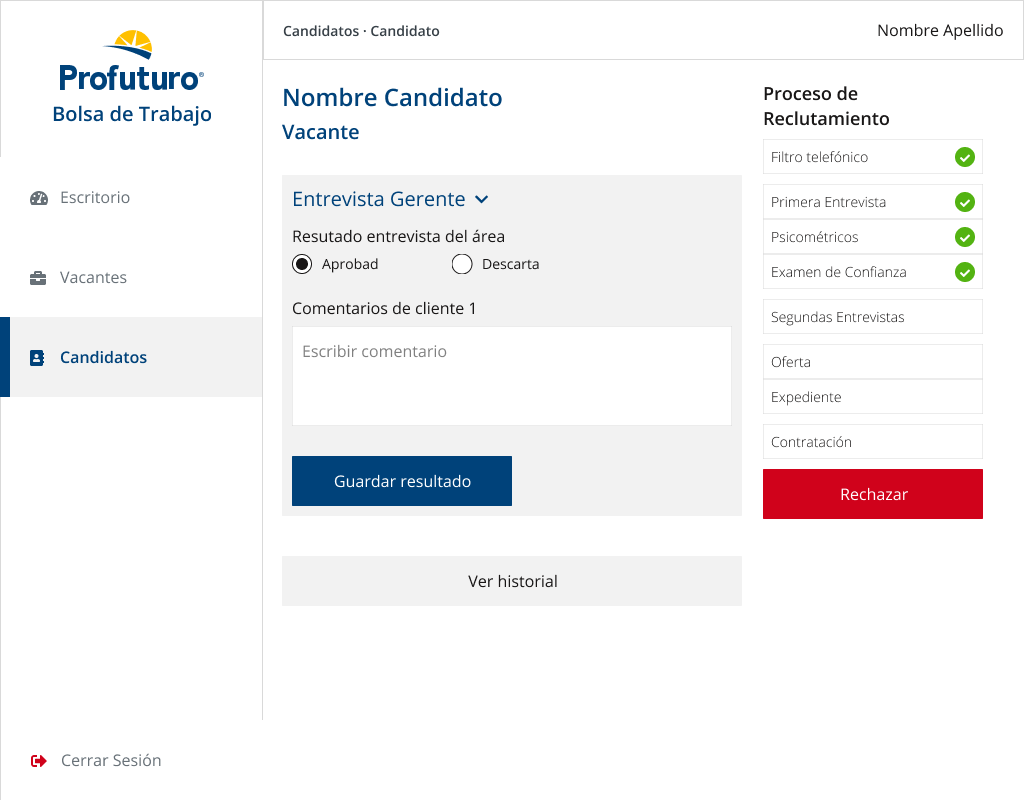Open the Segundas Entrevistas step
The width and height of the screenshot is (1024, 800).
[x=872, y=317]
